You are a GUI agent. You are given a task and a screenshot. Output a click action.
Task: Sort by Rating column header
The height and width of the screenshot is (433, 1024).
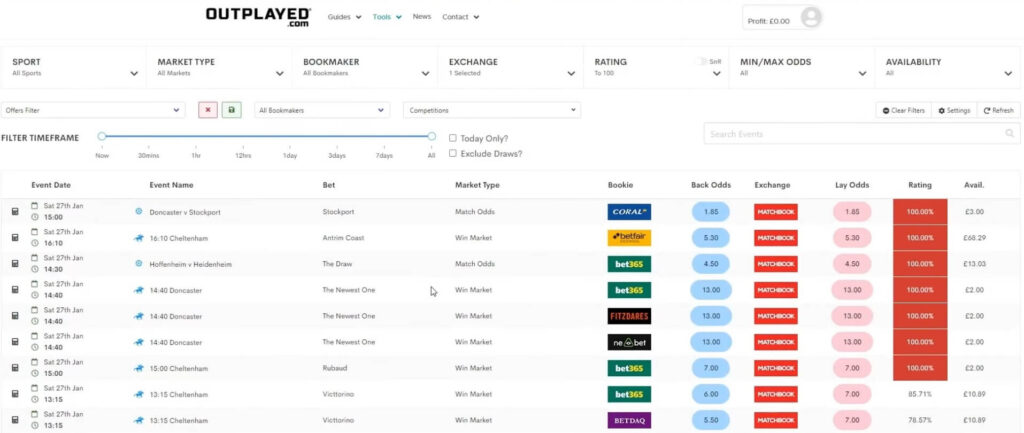[920, 185]
